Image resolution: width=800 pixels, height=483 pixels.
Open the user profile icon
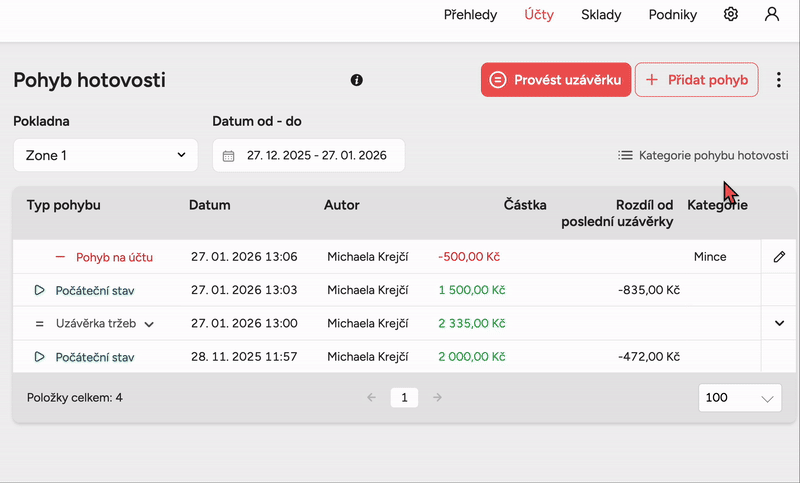(x=771, y=15)
